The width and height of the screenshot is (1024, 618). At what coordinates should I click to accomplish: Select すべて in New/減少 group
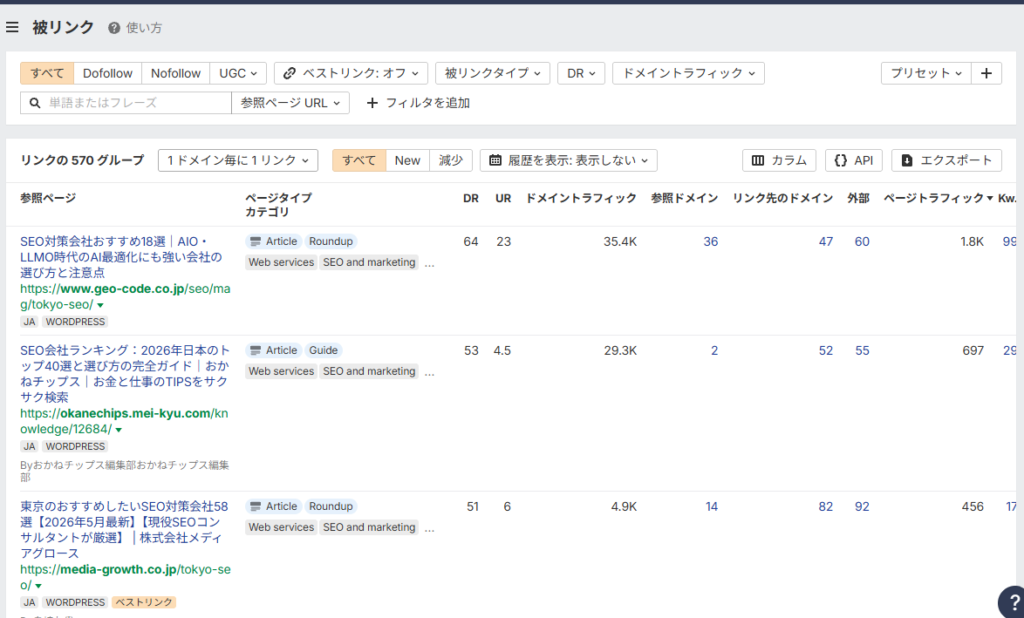point(359,160)
